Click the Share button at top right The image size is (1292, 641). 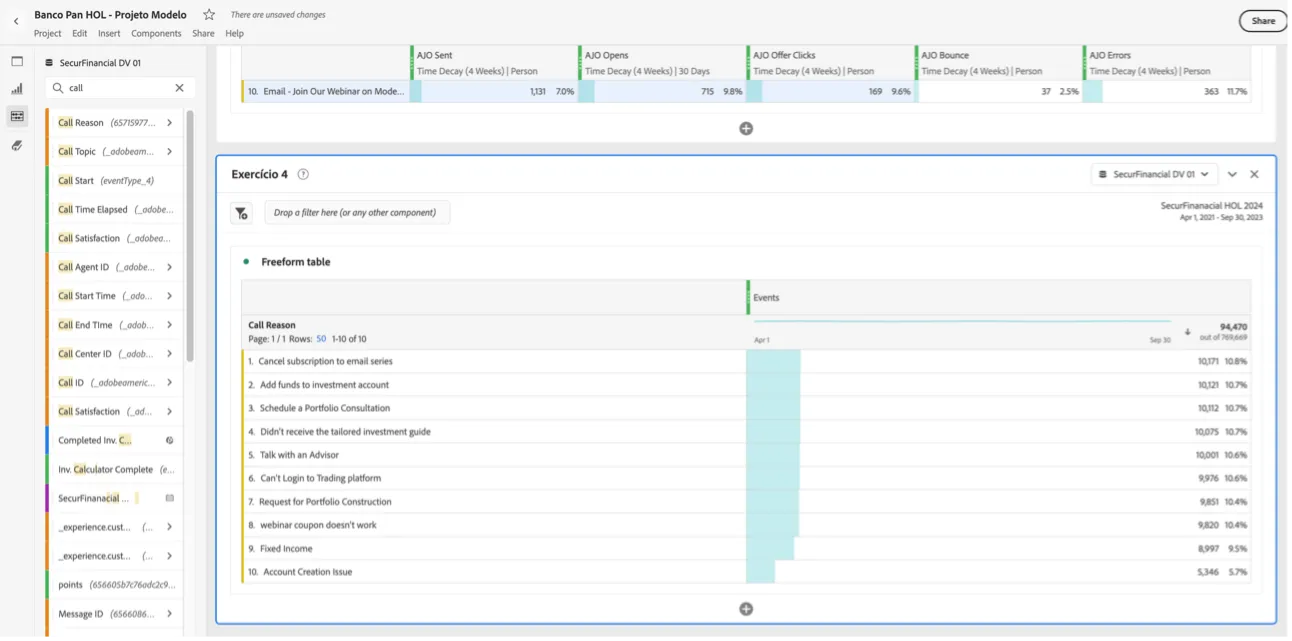pyautogui.click(x=1263, y=21)
